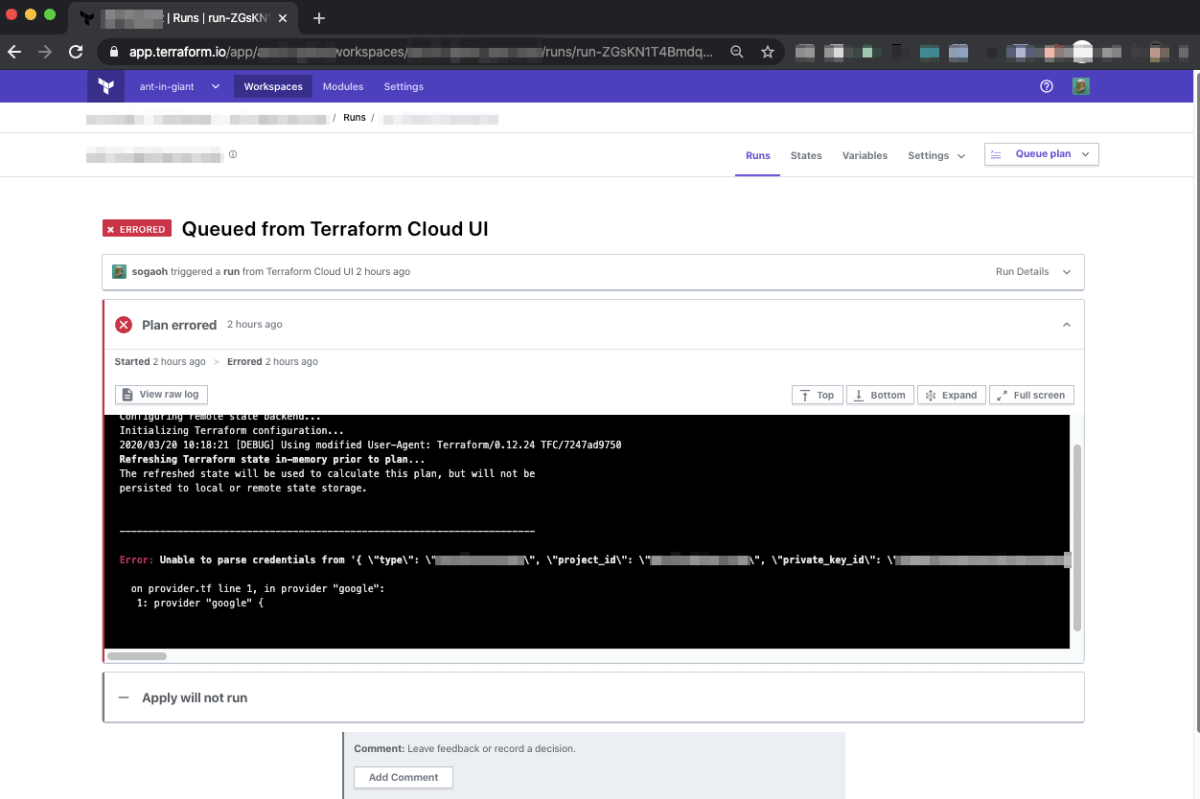Click the 'Started 2 hours ago' text
Image resolution: width=1200 pixels, height=799 pixels.
[160, 362]
